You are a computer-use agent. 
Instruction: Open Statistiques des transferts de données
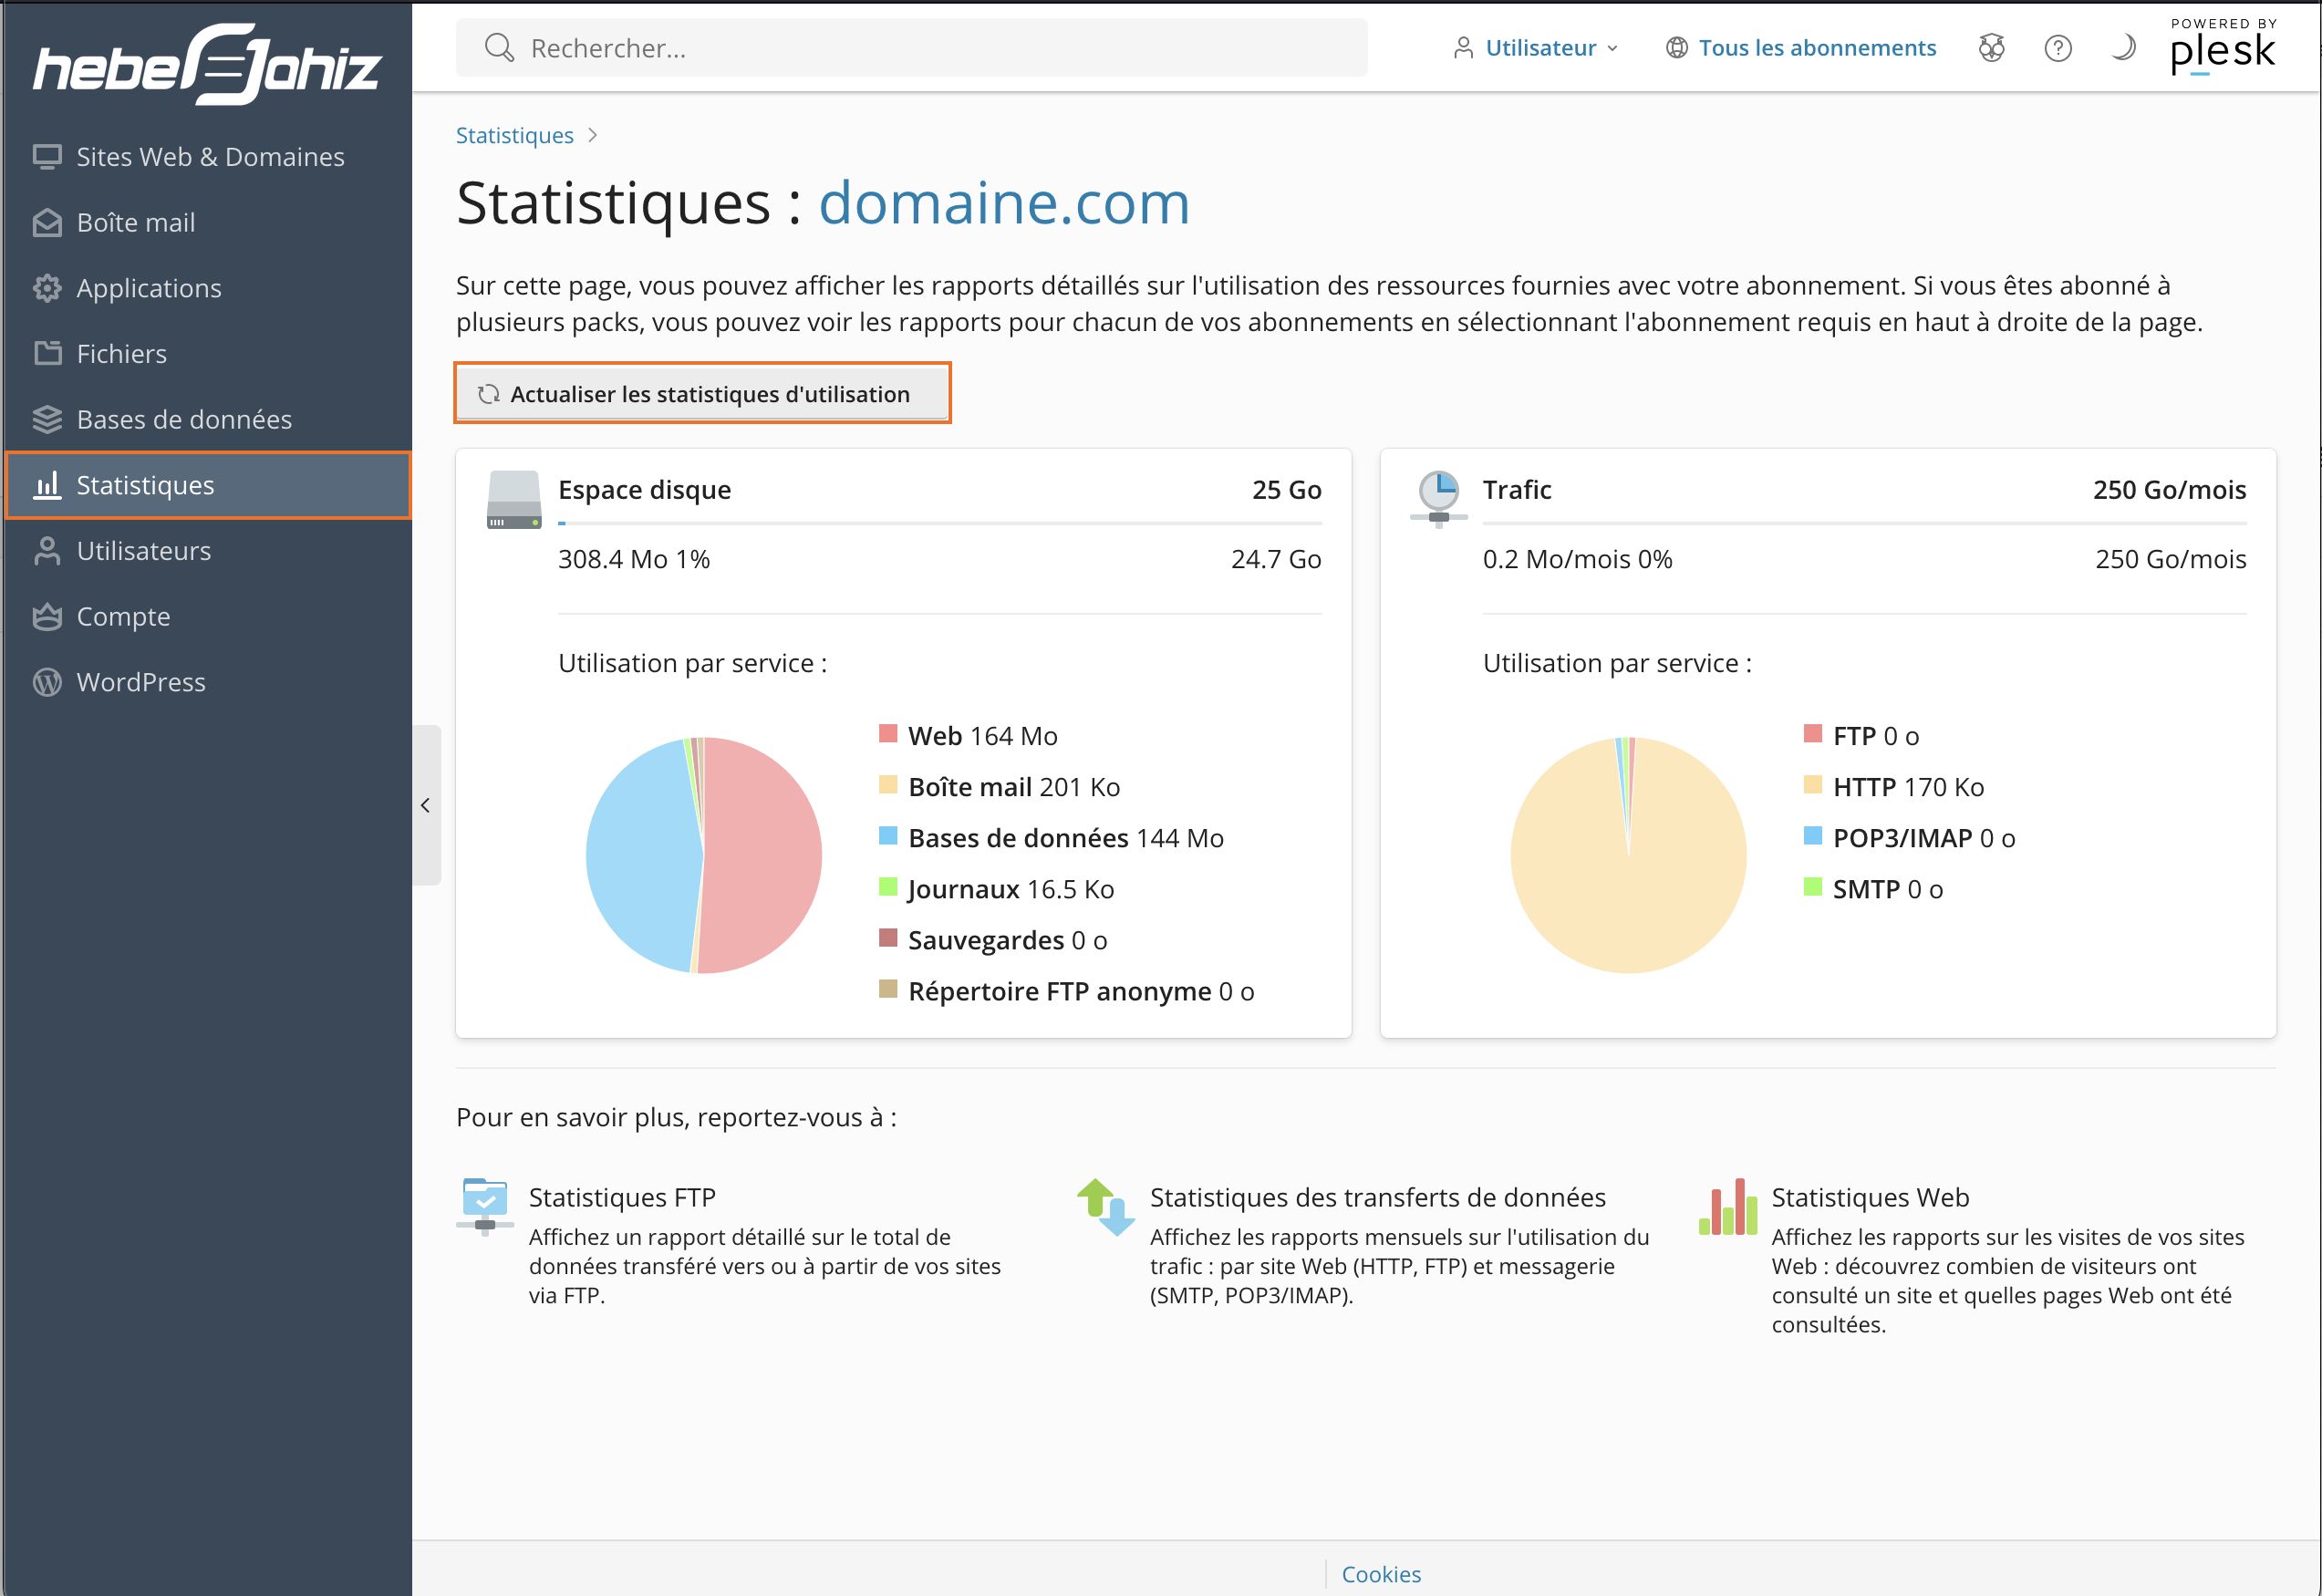tap(1378, 1197)
